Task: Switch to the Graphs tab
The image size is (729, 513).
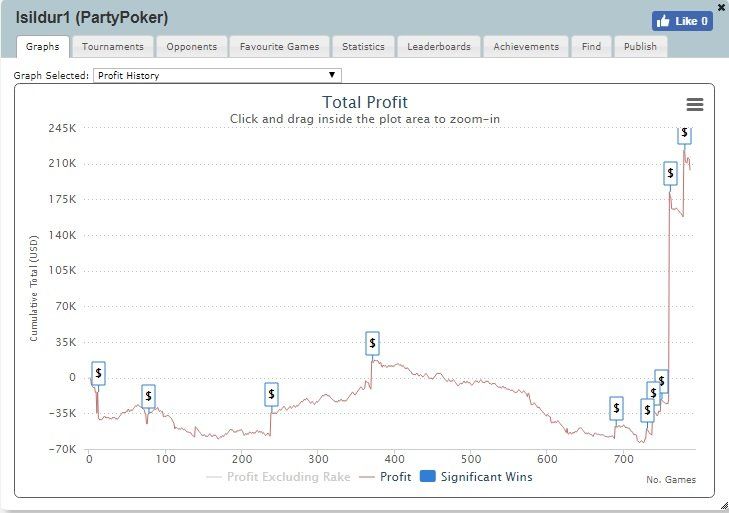Action: pos(43,47)
